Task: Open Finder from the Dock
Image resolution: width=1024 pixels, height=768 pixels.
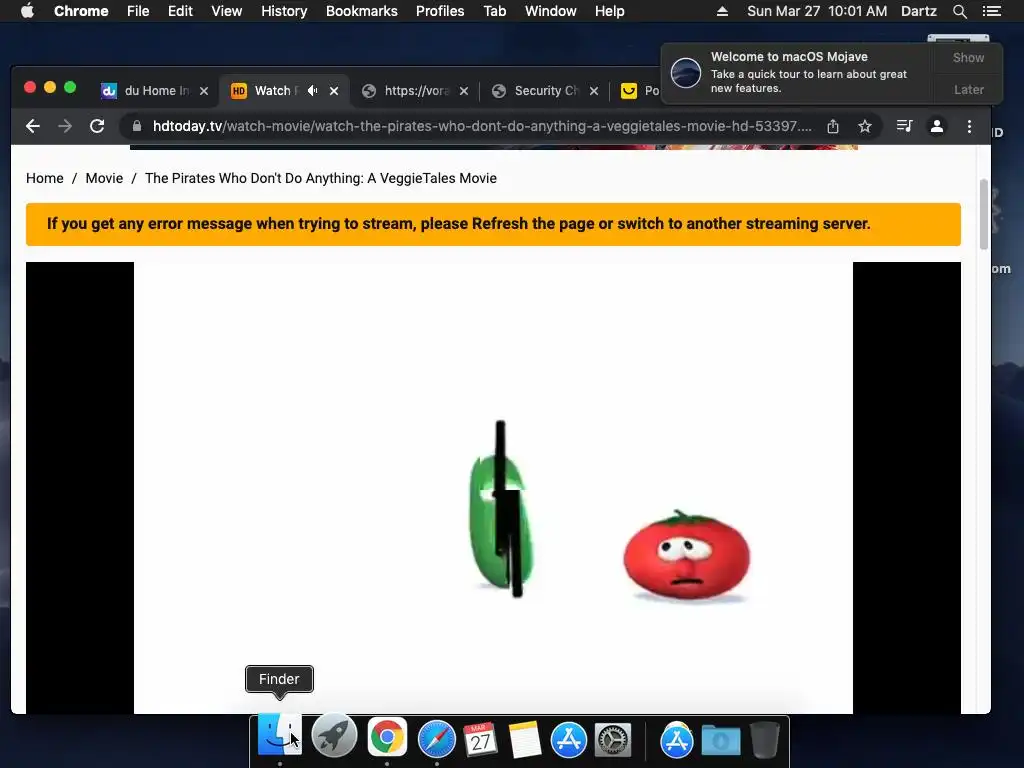Action: tap(280, 735)
